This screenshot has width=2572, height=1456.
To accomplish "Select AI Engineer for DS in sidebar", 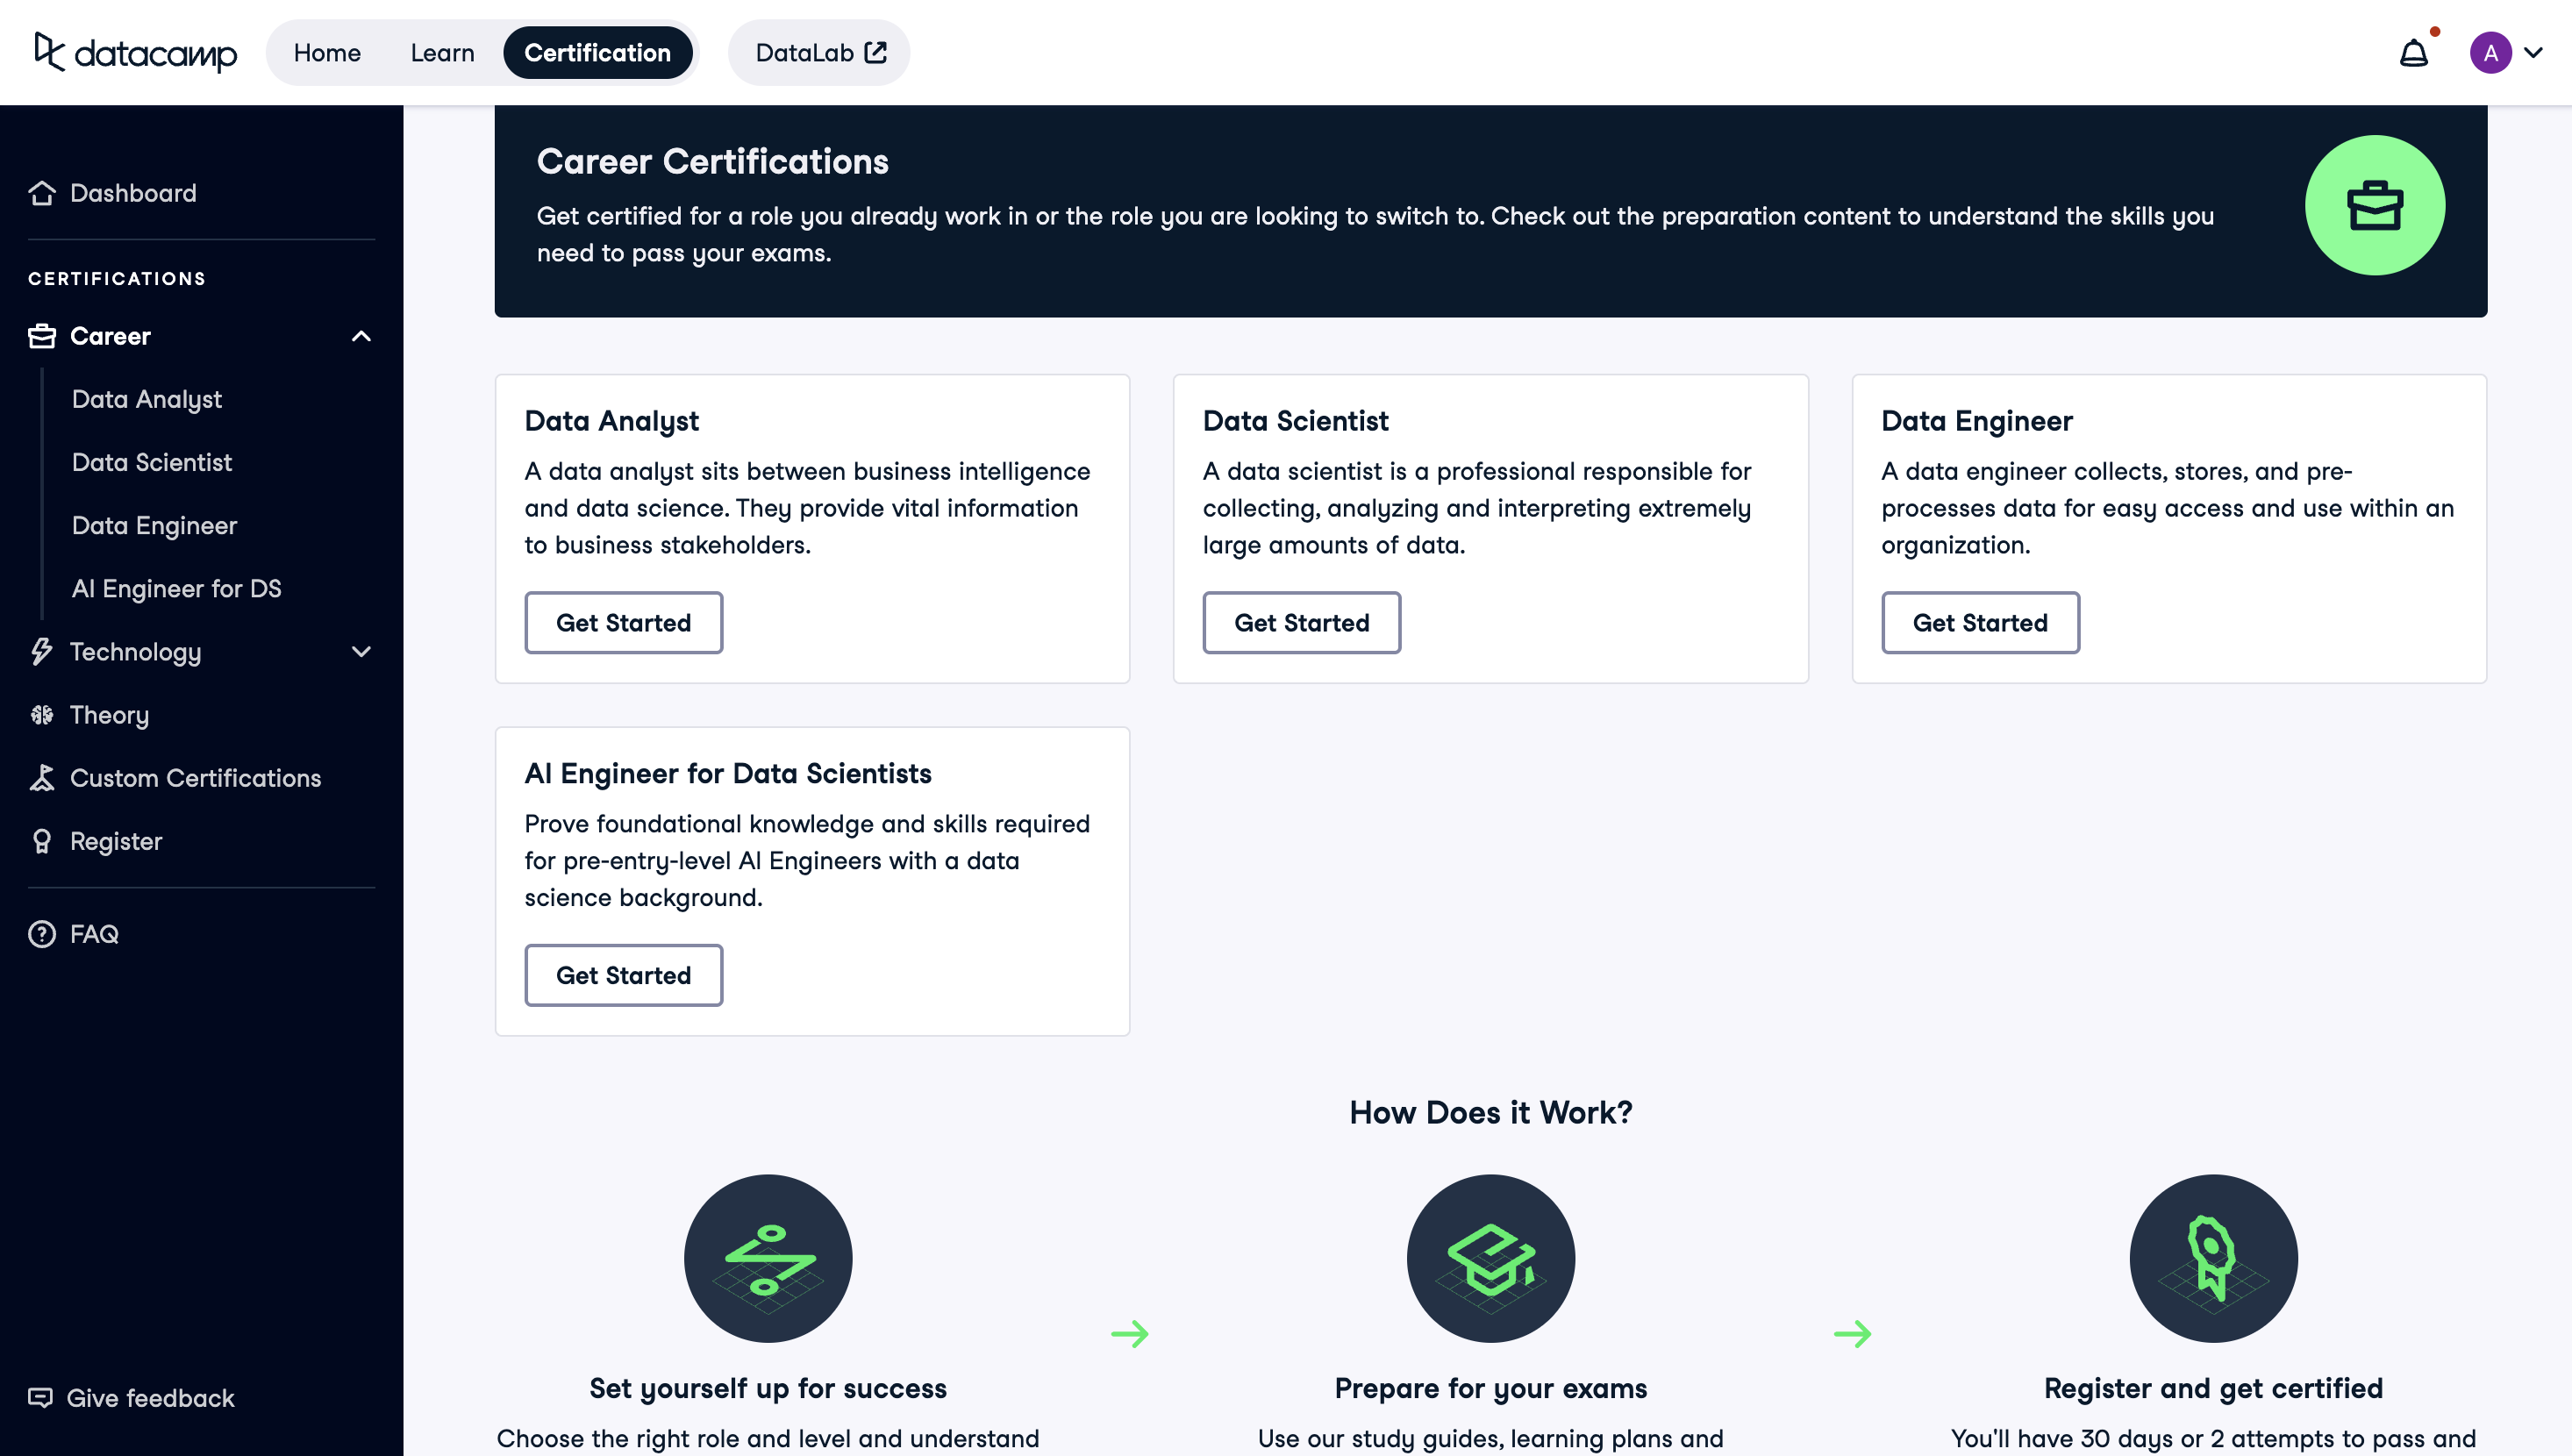I will click(x=177, y=589).
